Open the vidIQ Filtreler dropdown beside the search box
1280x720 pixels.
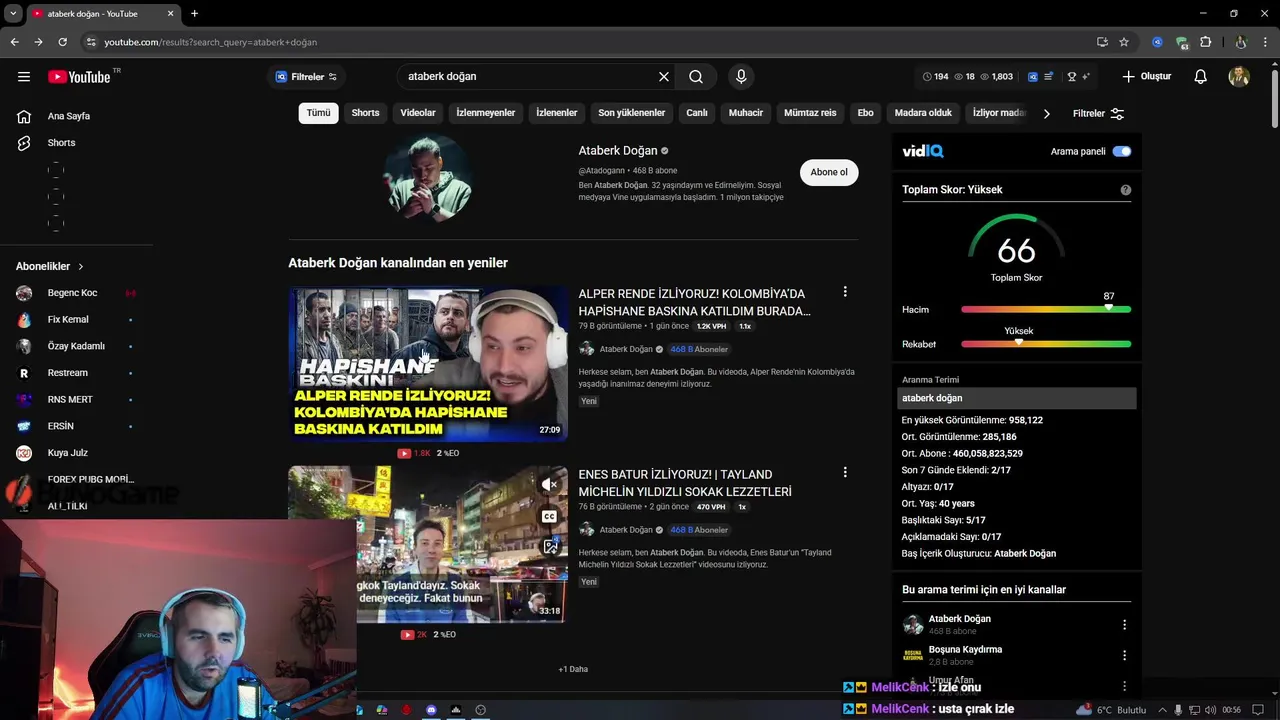click(x=307, y=77)
